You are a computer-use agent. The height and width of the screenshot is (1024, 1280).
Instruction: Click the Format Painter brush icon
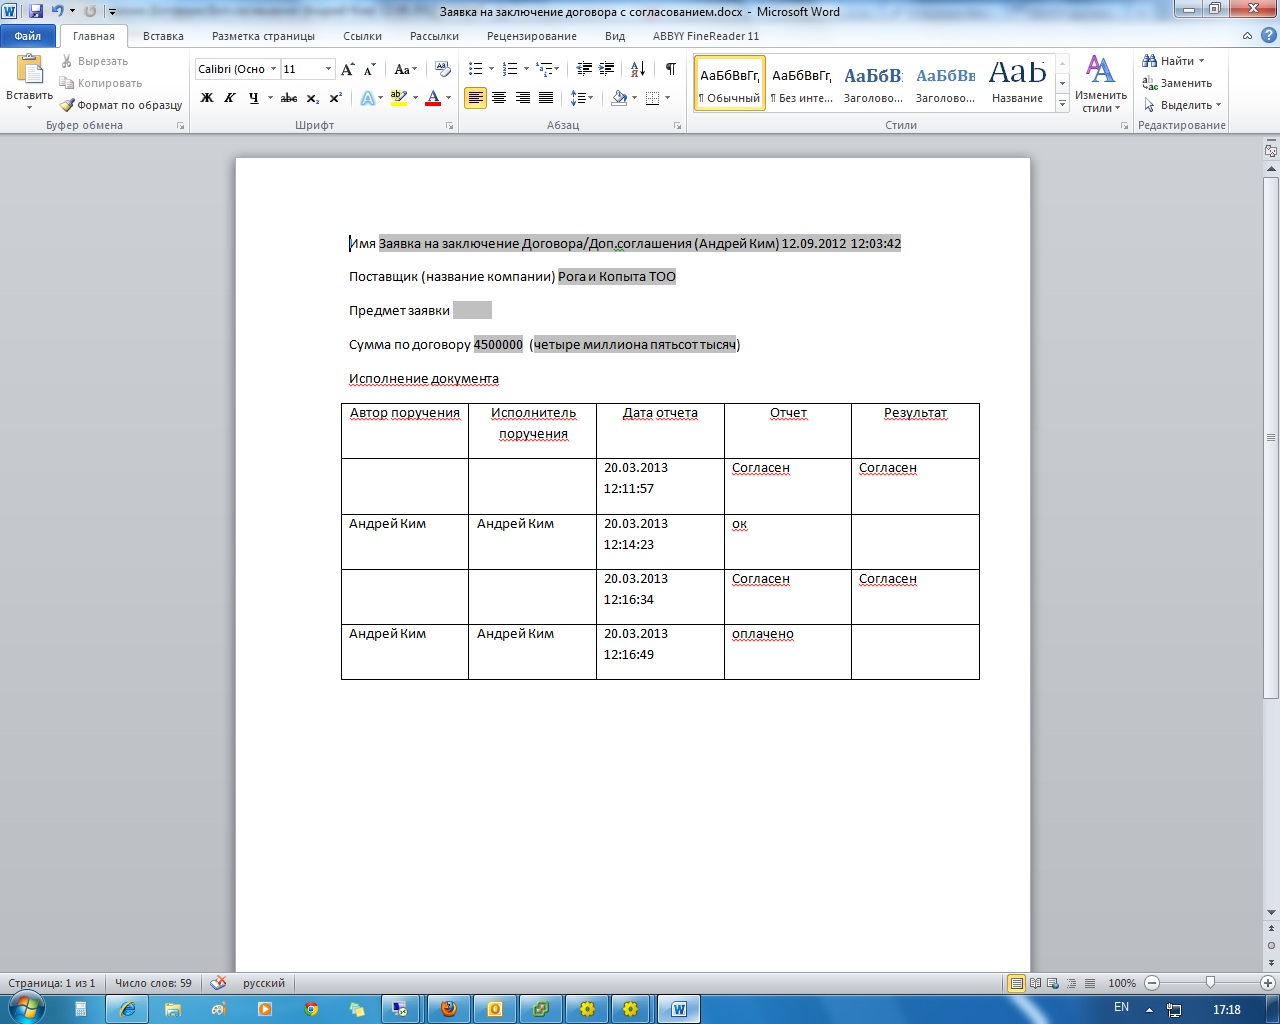click(67, 105)
